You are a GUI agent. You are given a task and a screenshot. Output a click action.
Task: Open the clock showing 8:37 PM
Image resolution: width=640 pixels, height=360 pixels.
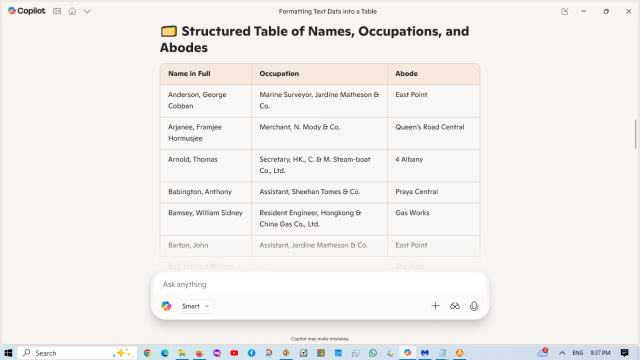coord(600,353)
